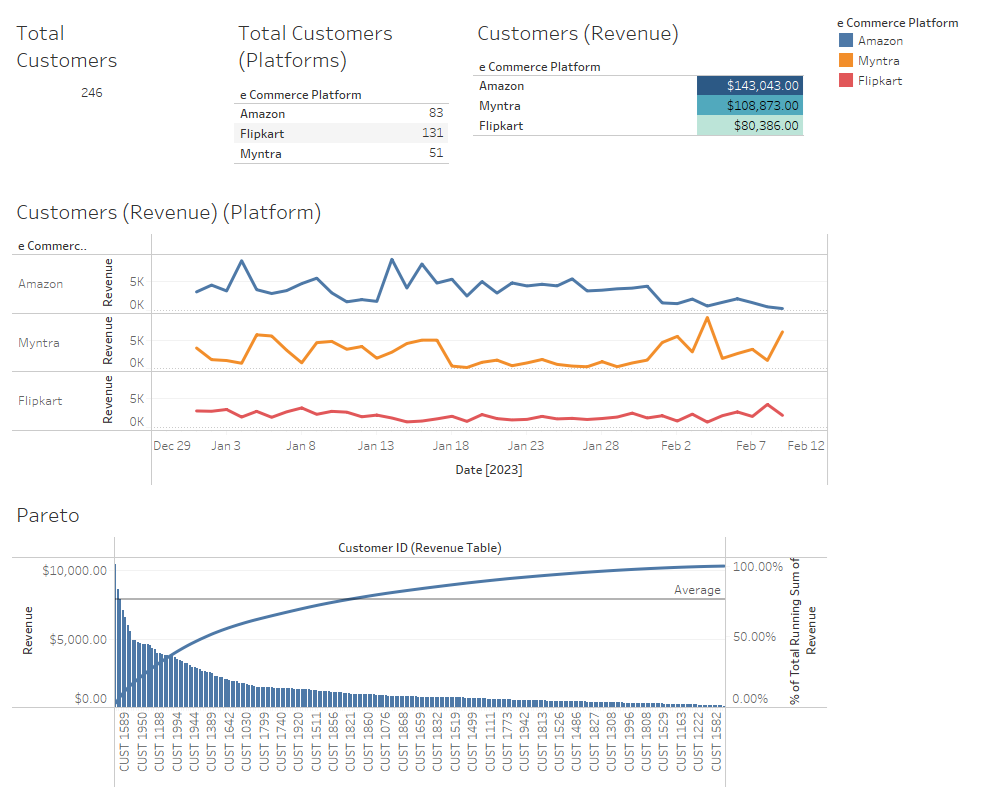The image size is (1000, 800).
Task: Click the Feb 7 date axis label
Action: coord(751,446)
